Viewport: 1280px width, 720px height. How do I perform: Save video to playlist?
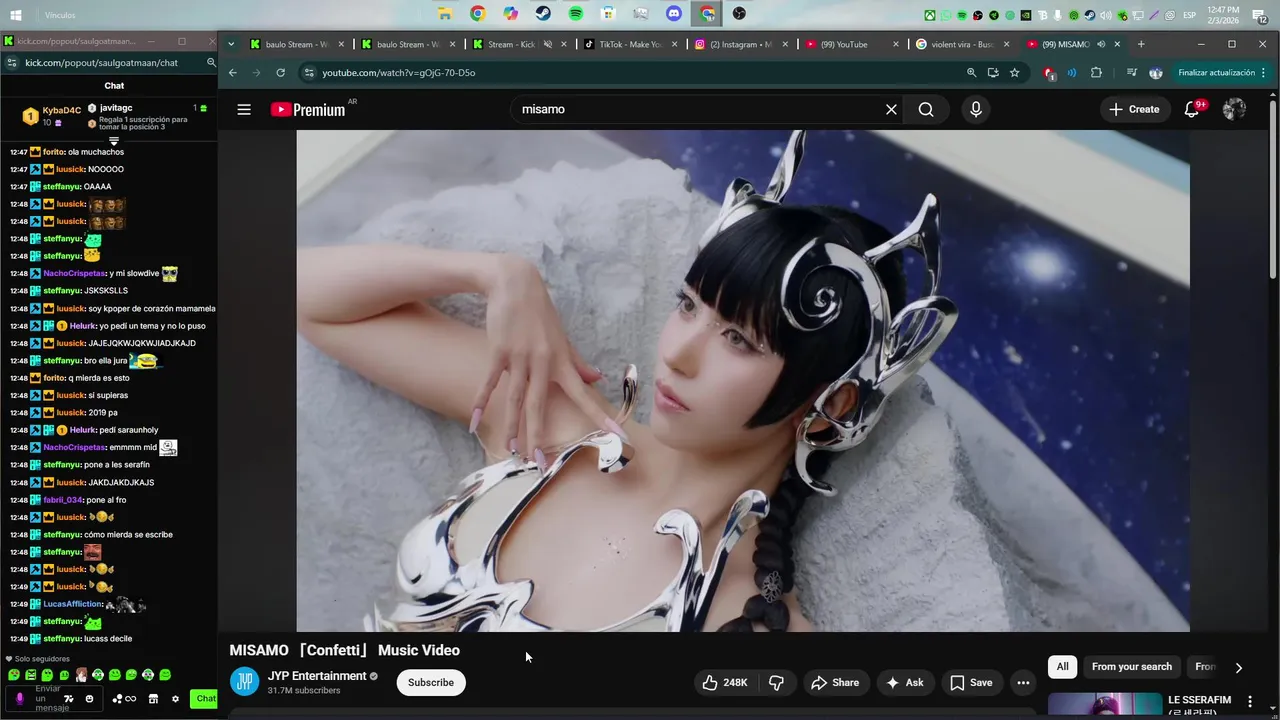(x=971, y=682)
